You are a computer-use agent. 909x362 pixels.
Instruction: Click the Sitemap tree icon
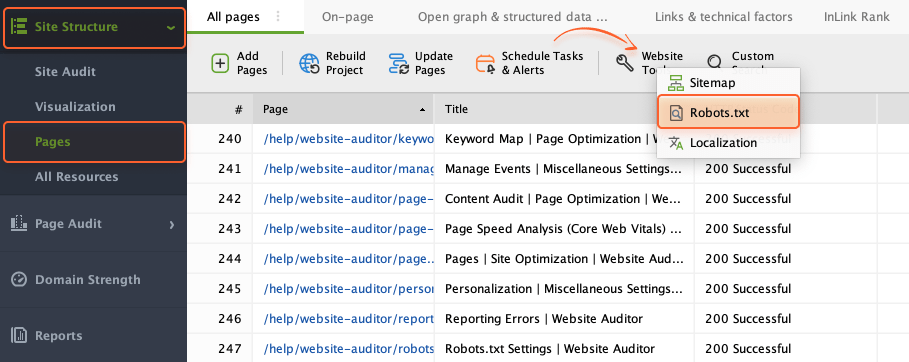point(675,83)
